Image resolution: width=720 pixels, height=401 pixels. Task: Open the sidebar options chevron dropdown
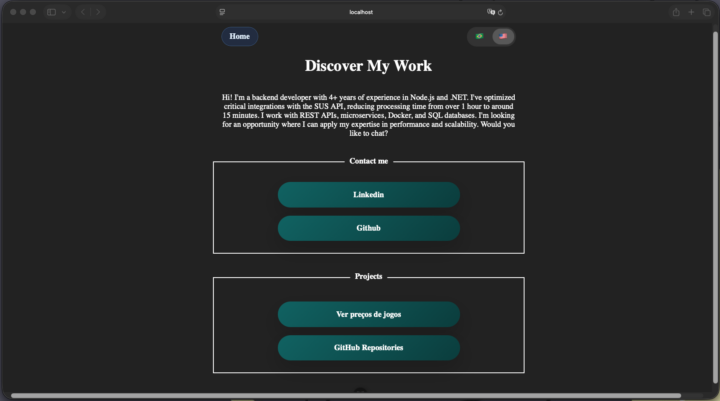coord(64,12)
